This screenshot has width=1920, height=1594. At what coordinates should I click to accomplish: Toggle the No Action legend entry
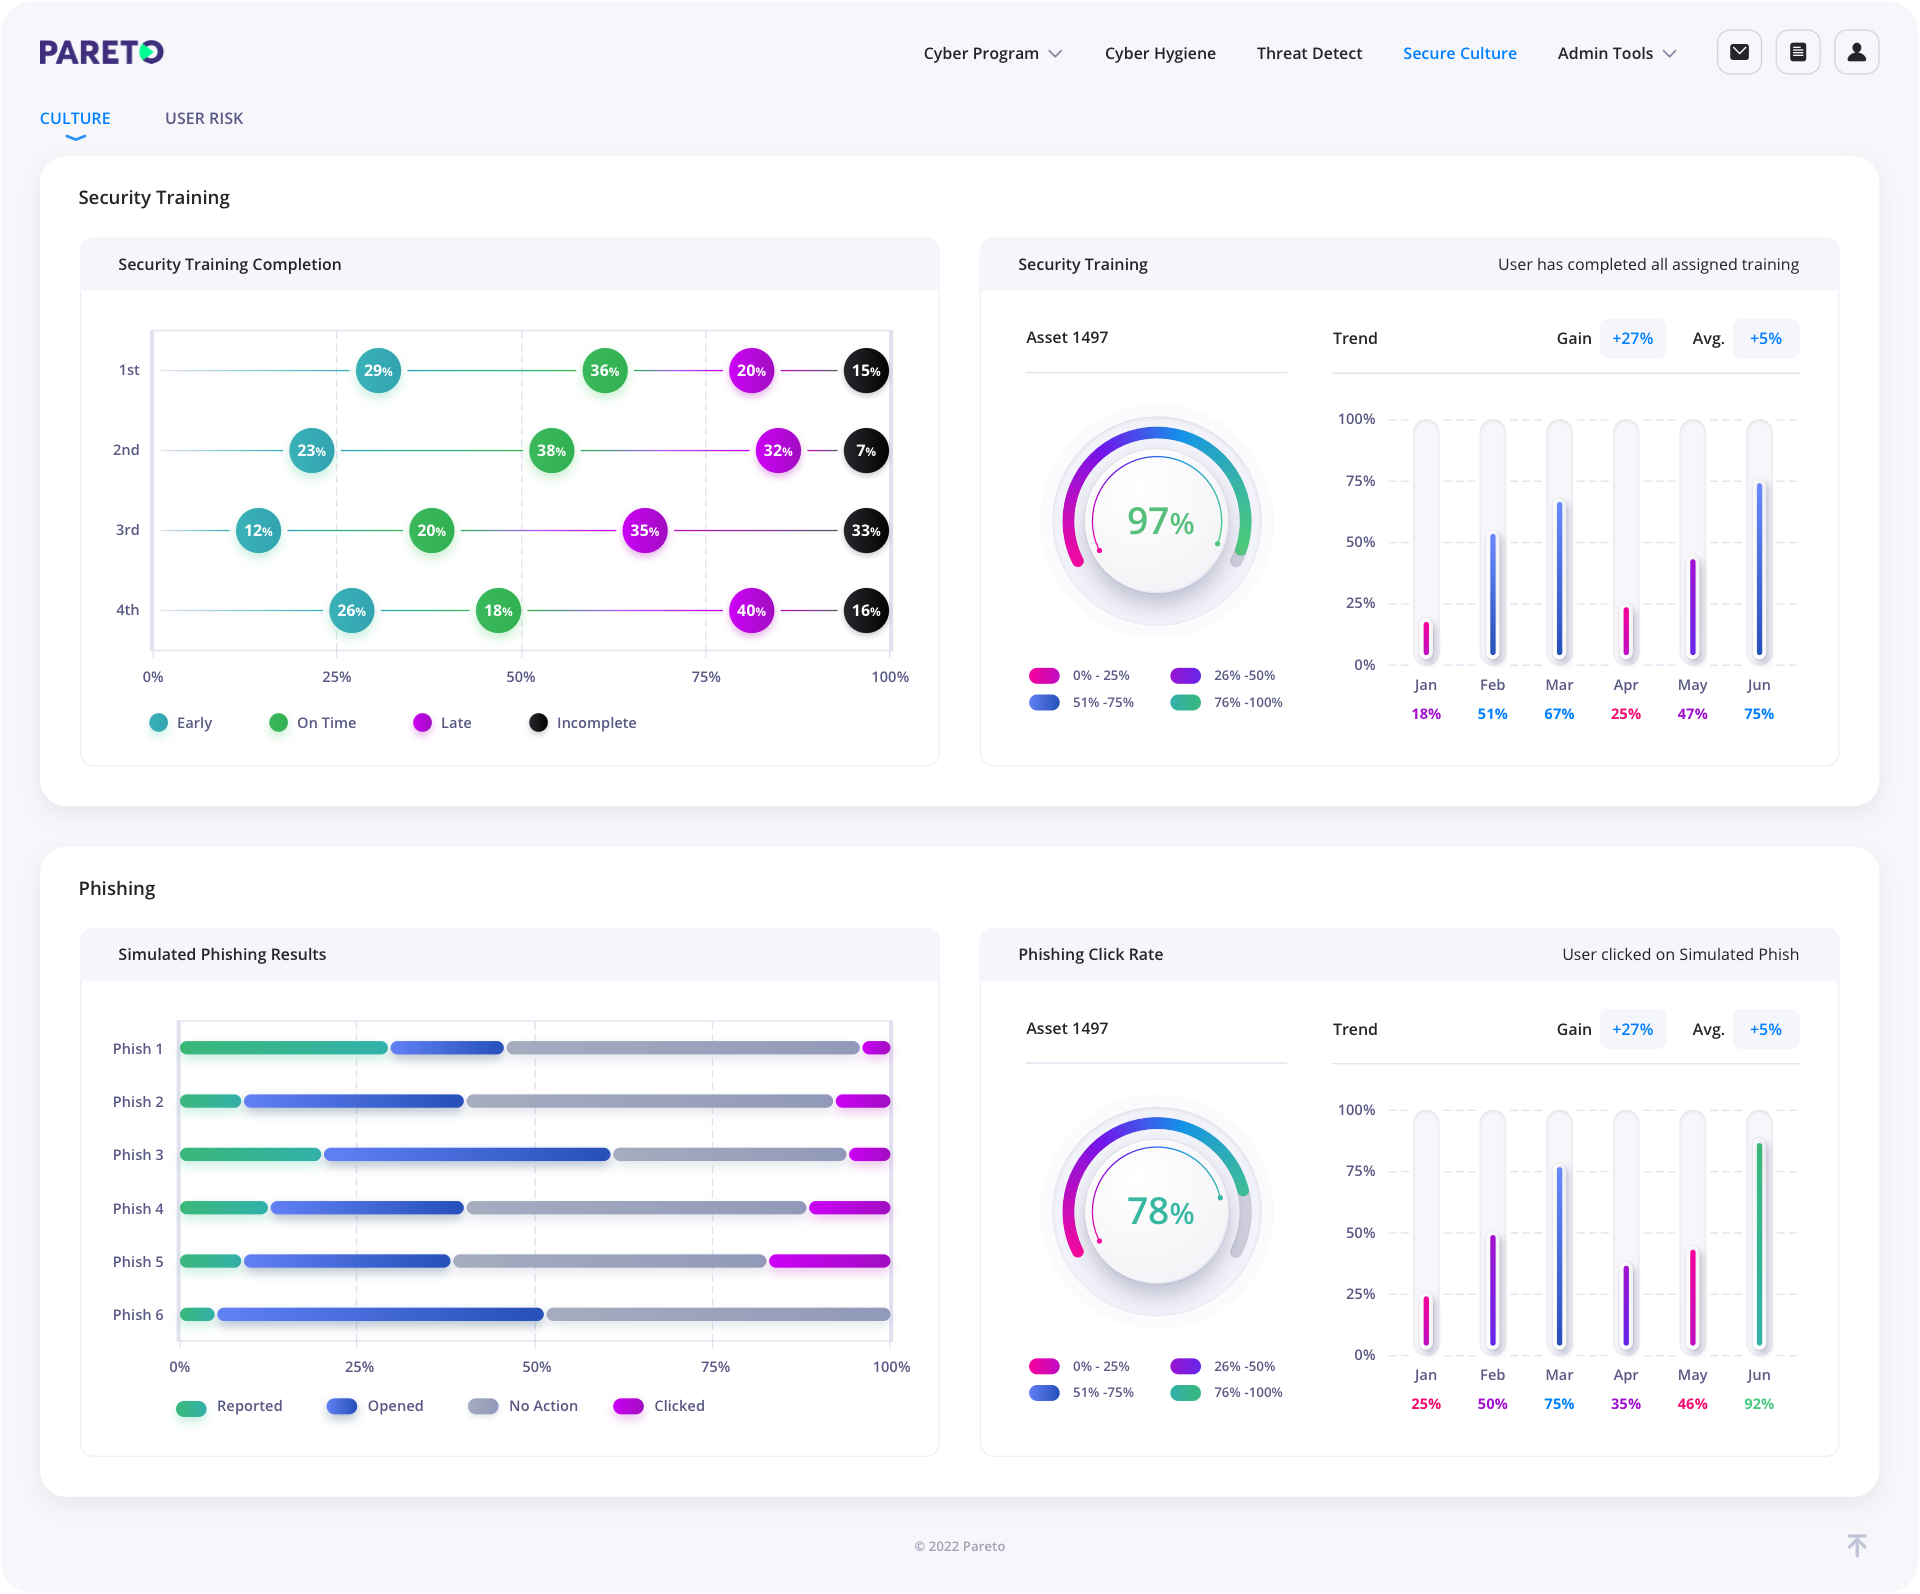coord(483,1406)
